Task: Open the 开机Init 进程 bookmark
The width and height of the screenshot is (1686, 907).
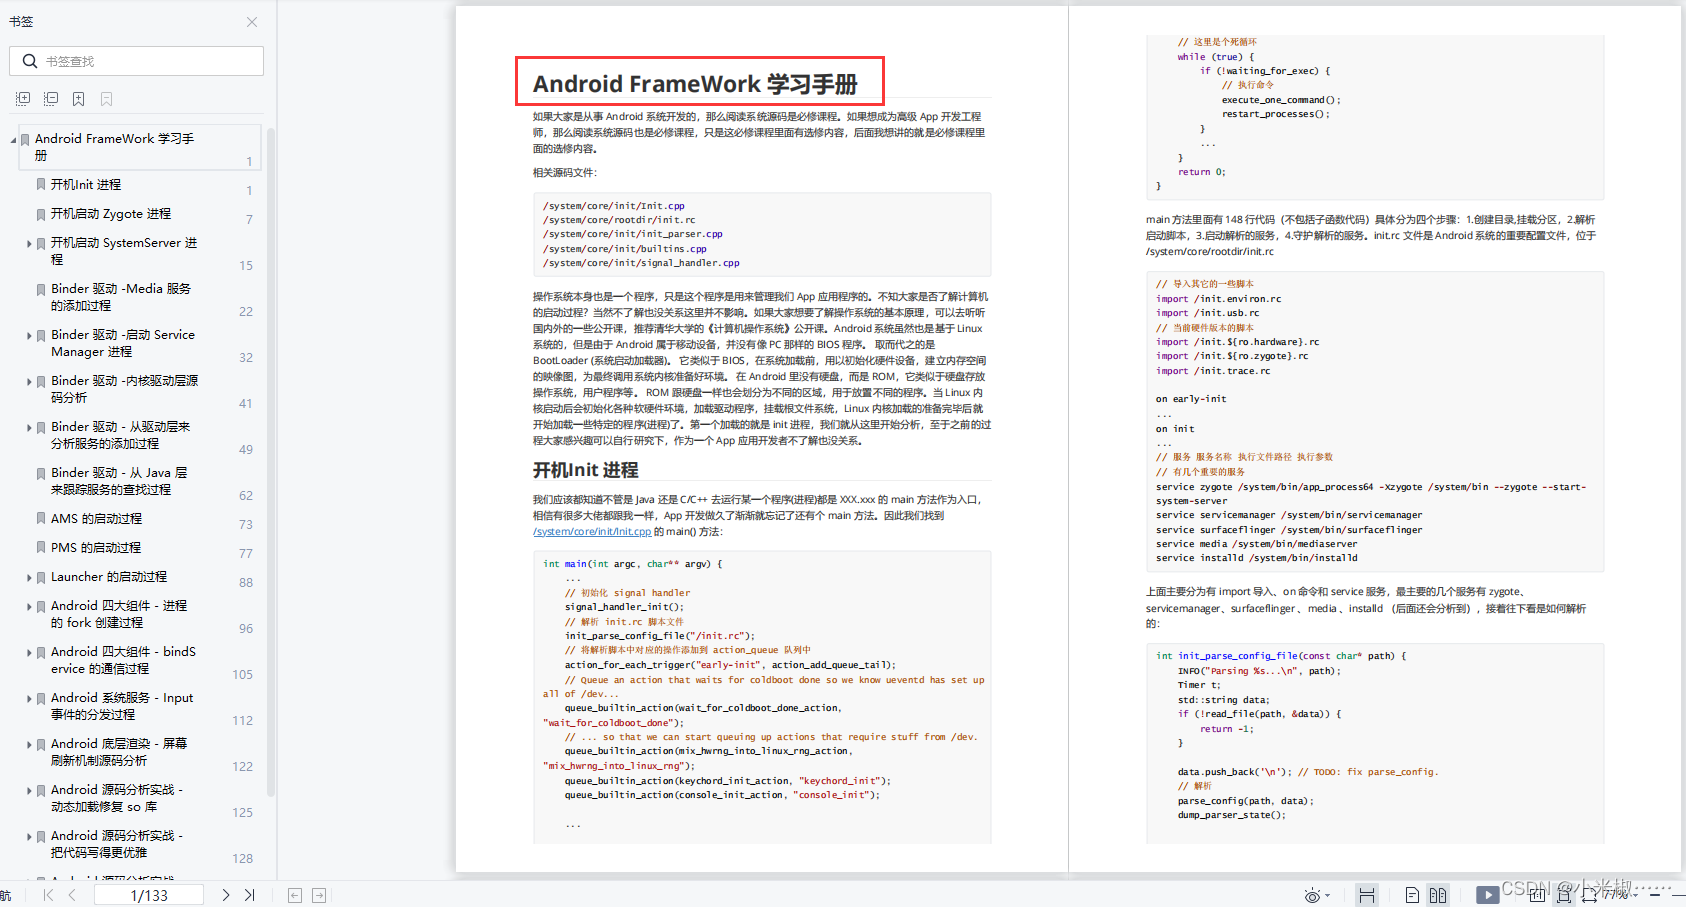Action: (x=86, y=185)
